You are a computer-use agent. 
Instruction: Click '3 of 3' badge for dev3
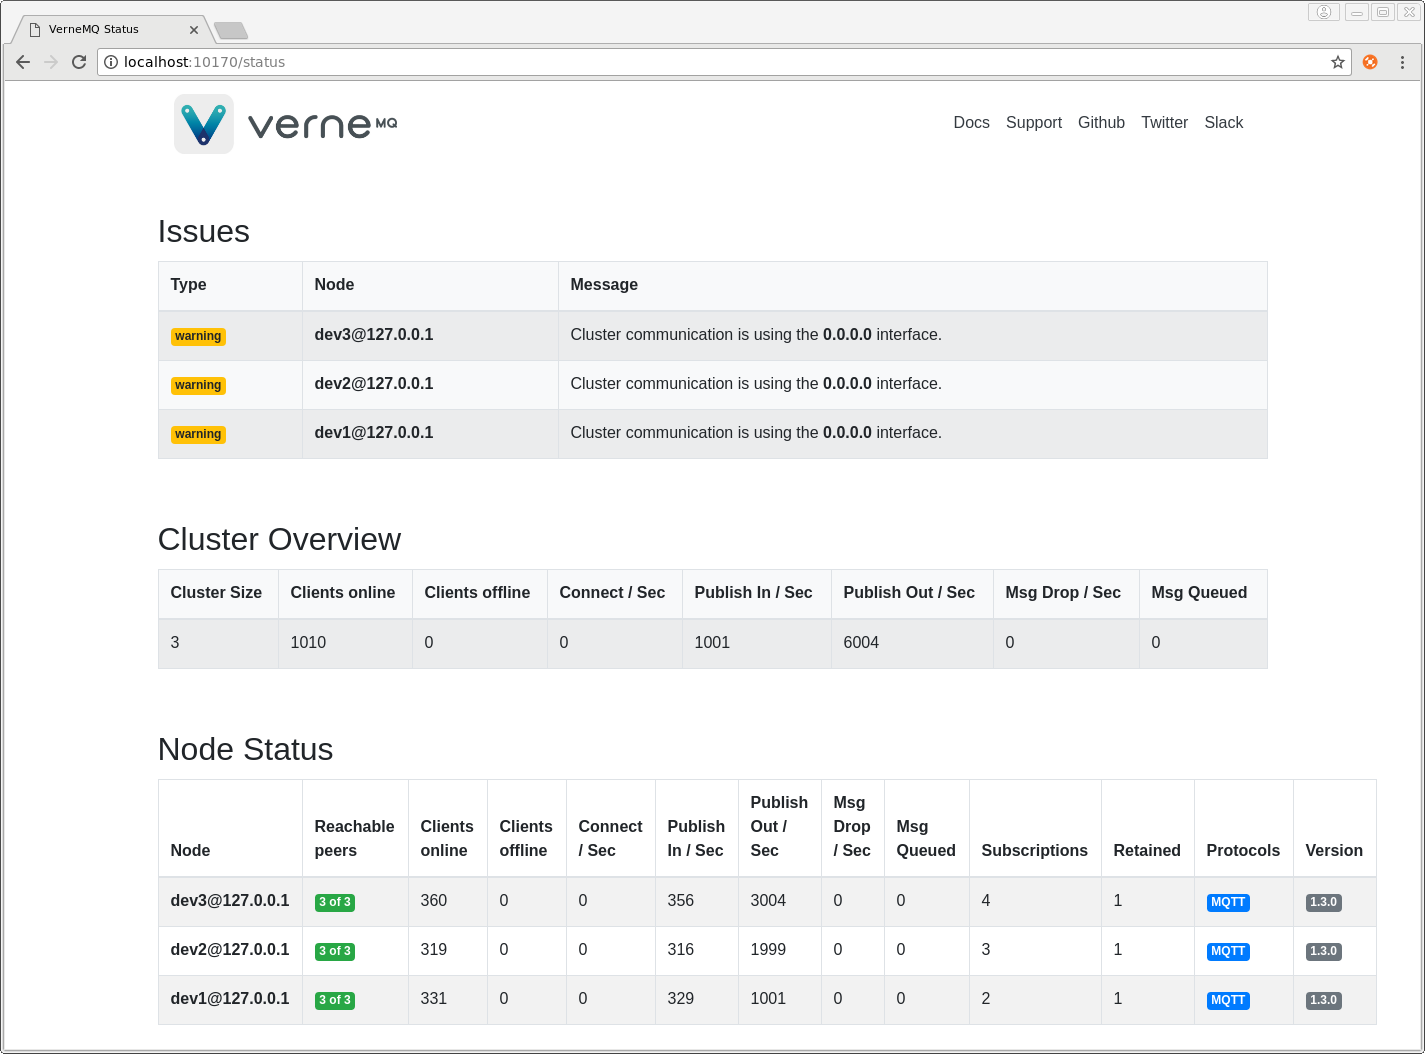(x=335, y=902)
